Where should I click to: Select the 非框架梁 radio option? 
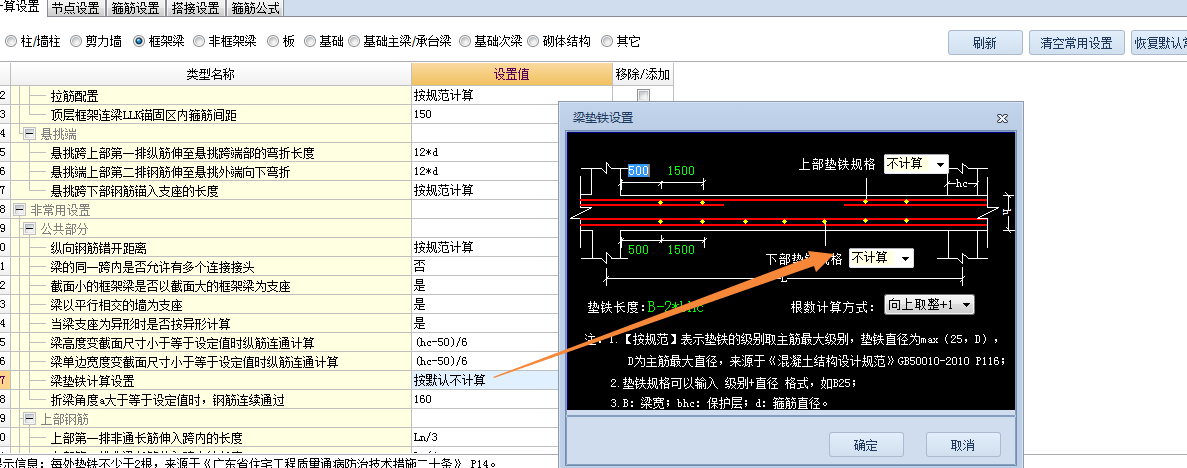(198, 42)
